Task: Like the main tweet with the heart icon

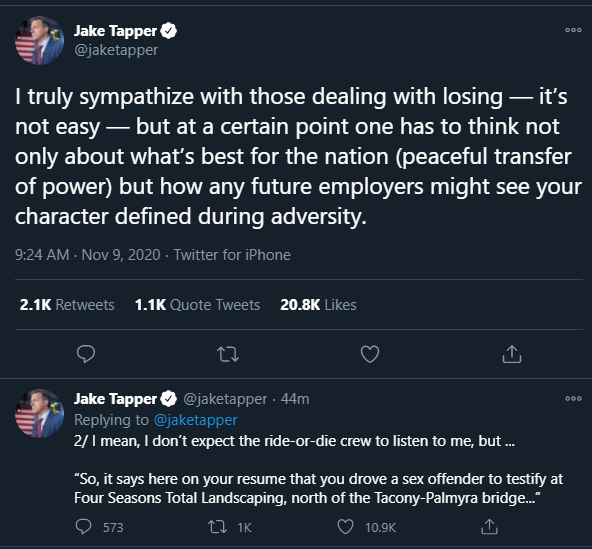Action: pyautogui.click(x=370, y=354)
